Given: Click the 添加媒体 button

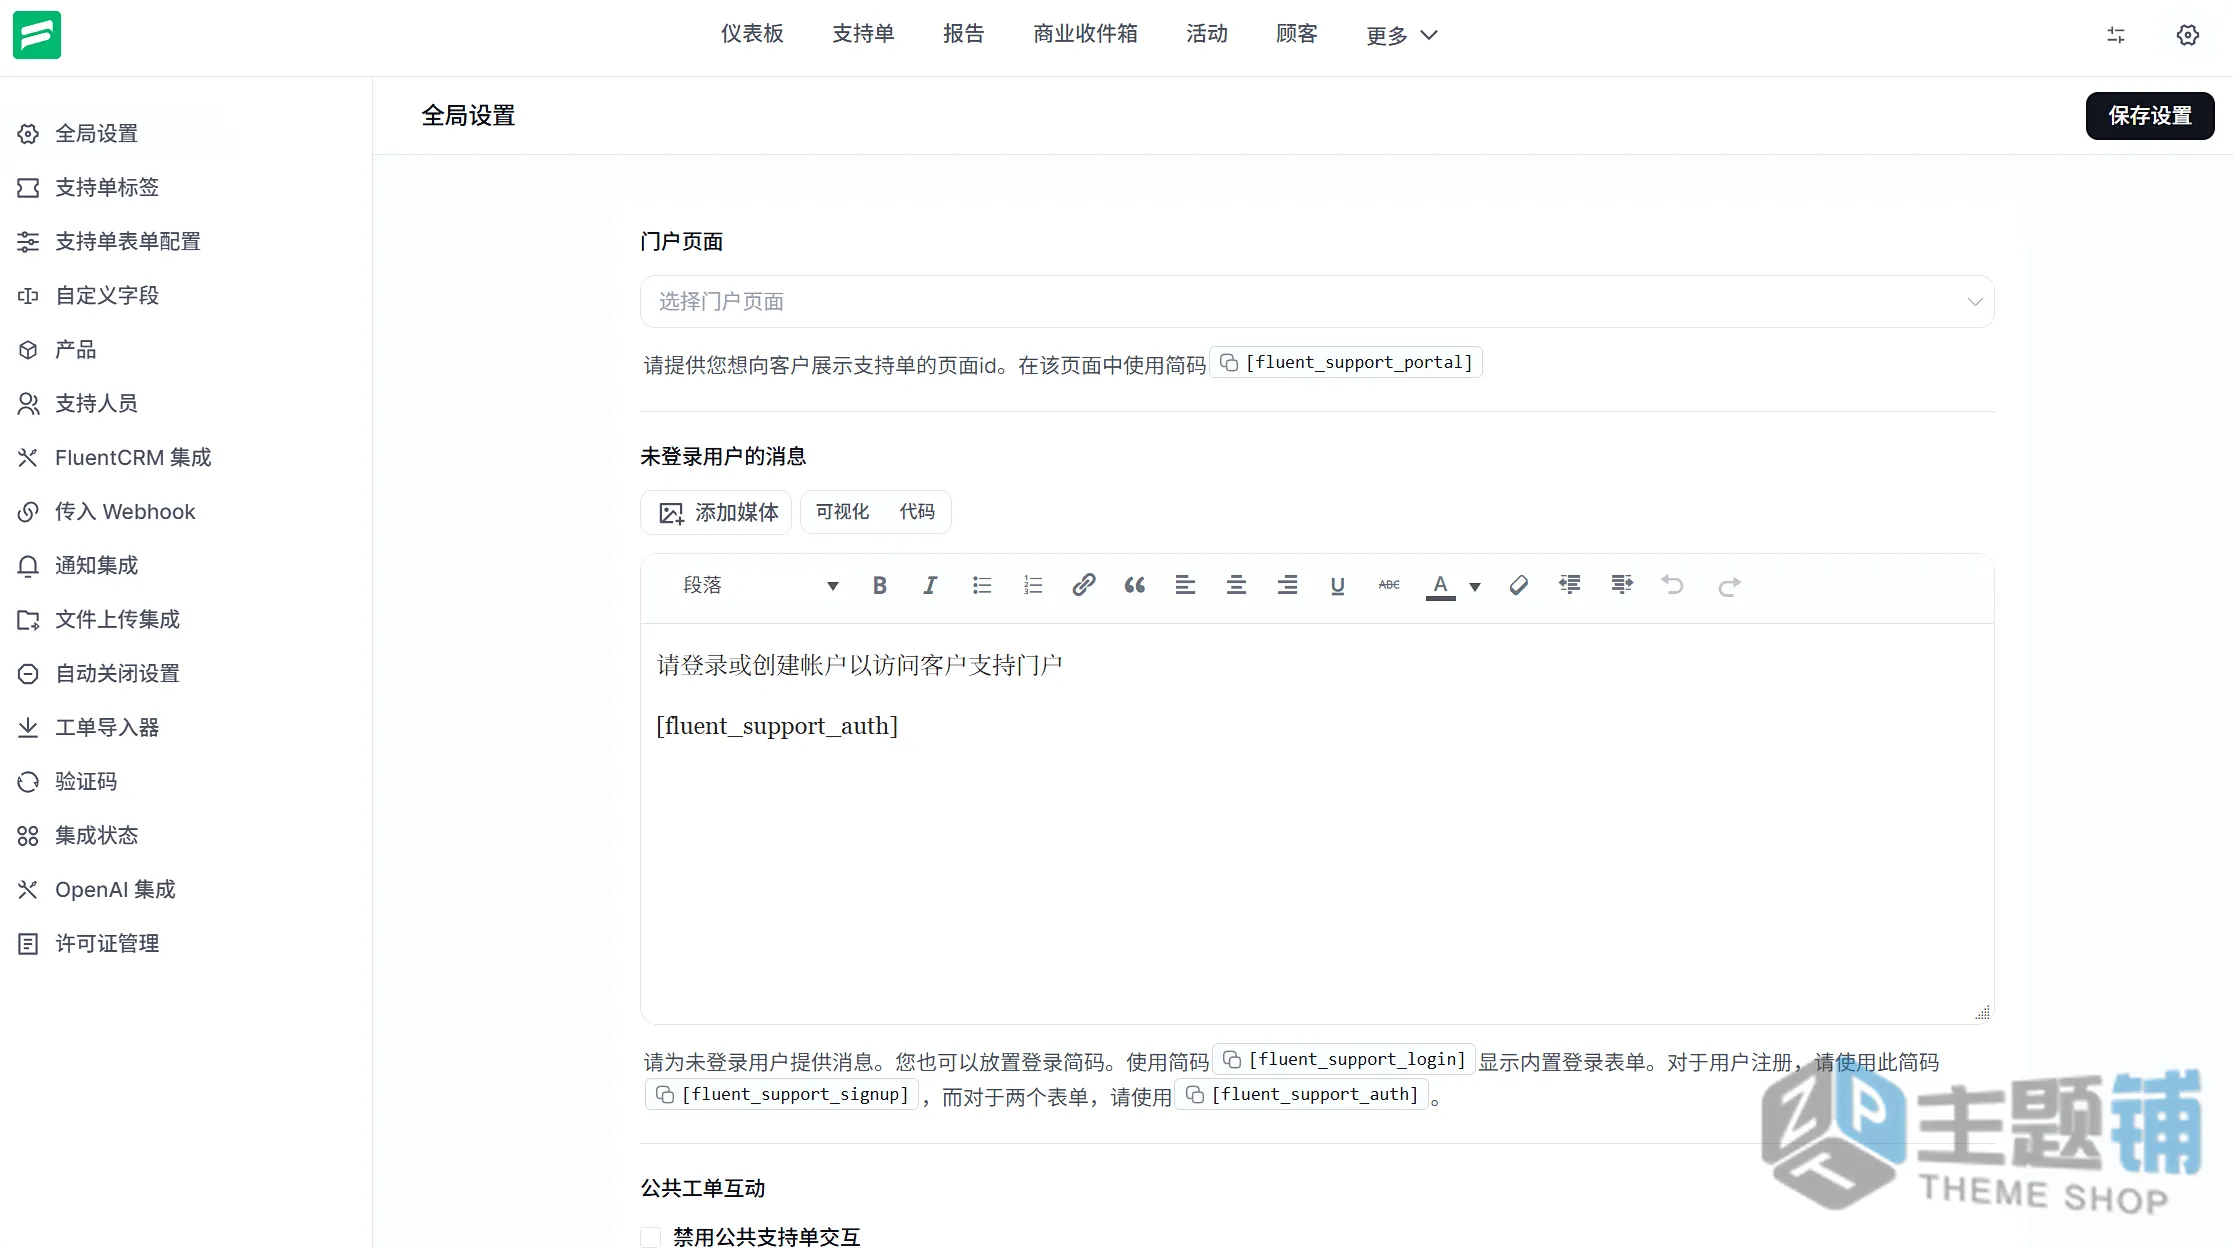Looking at the screenshot, I should click(717, 513).
